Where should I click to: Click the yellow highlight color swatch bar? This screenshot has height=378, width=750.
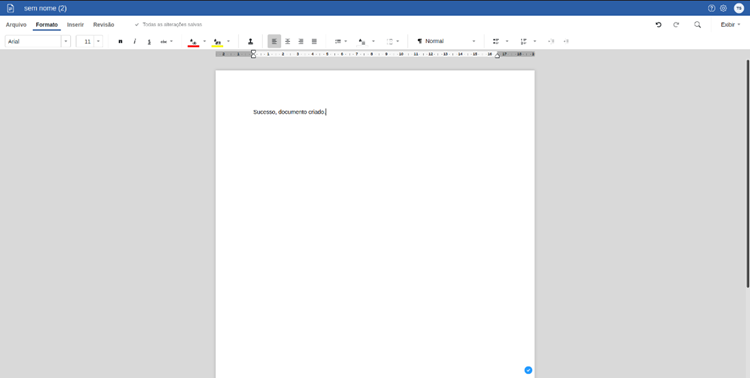click(217, 46)
